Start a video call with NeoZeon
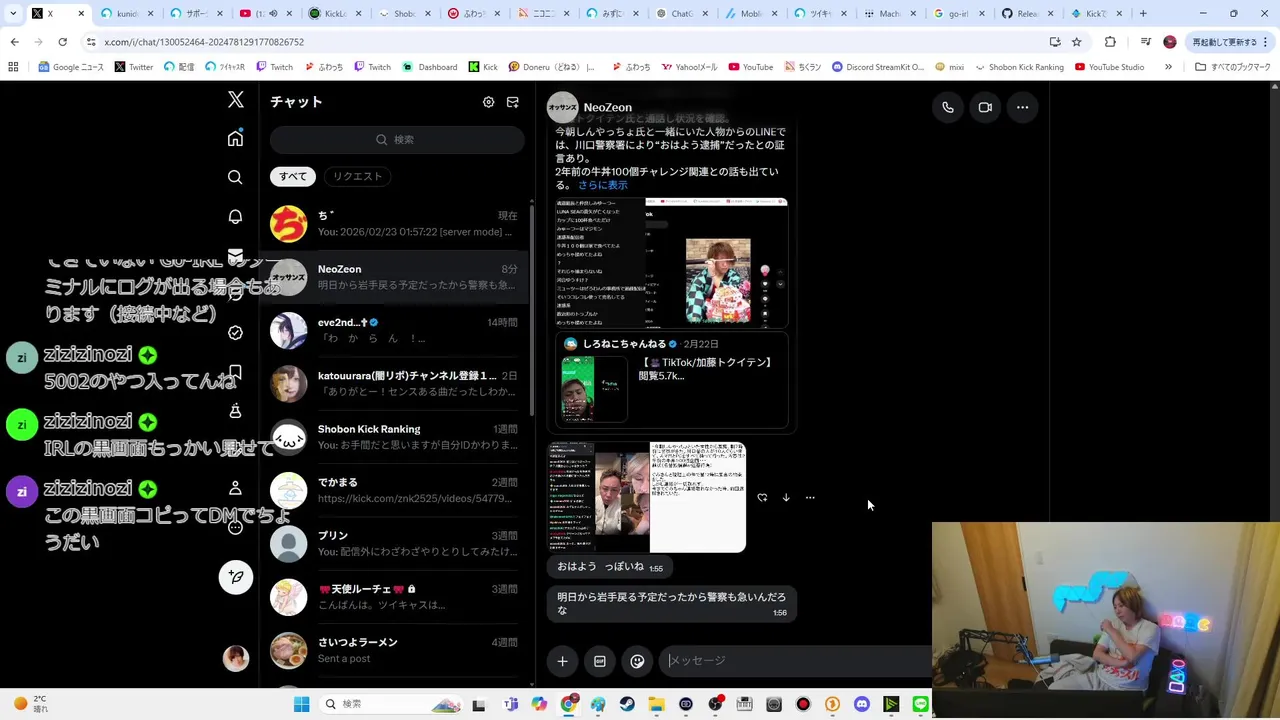The image size is (1280, 720). coord(985,107)
